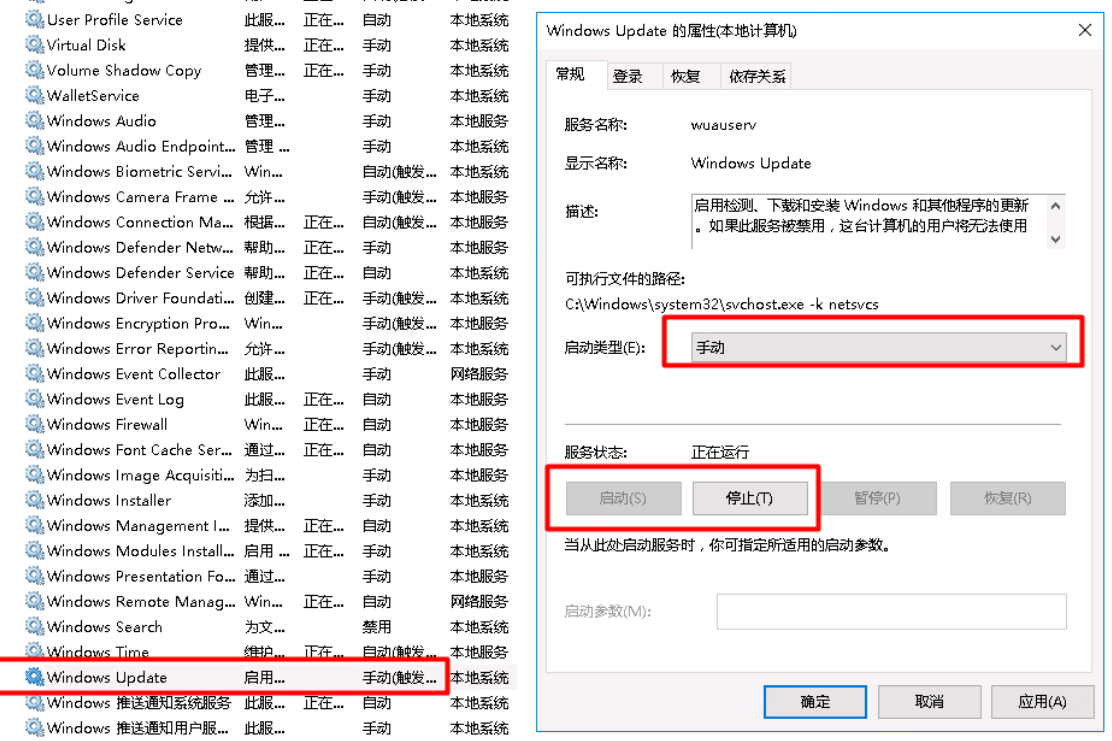Click the Windows Management Instrumentation service icon
This screenshot has height=741, width=1112.
[34, 525]
